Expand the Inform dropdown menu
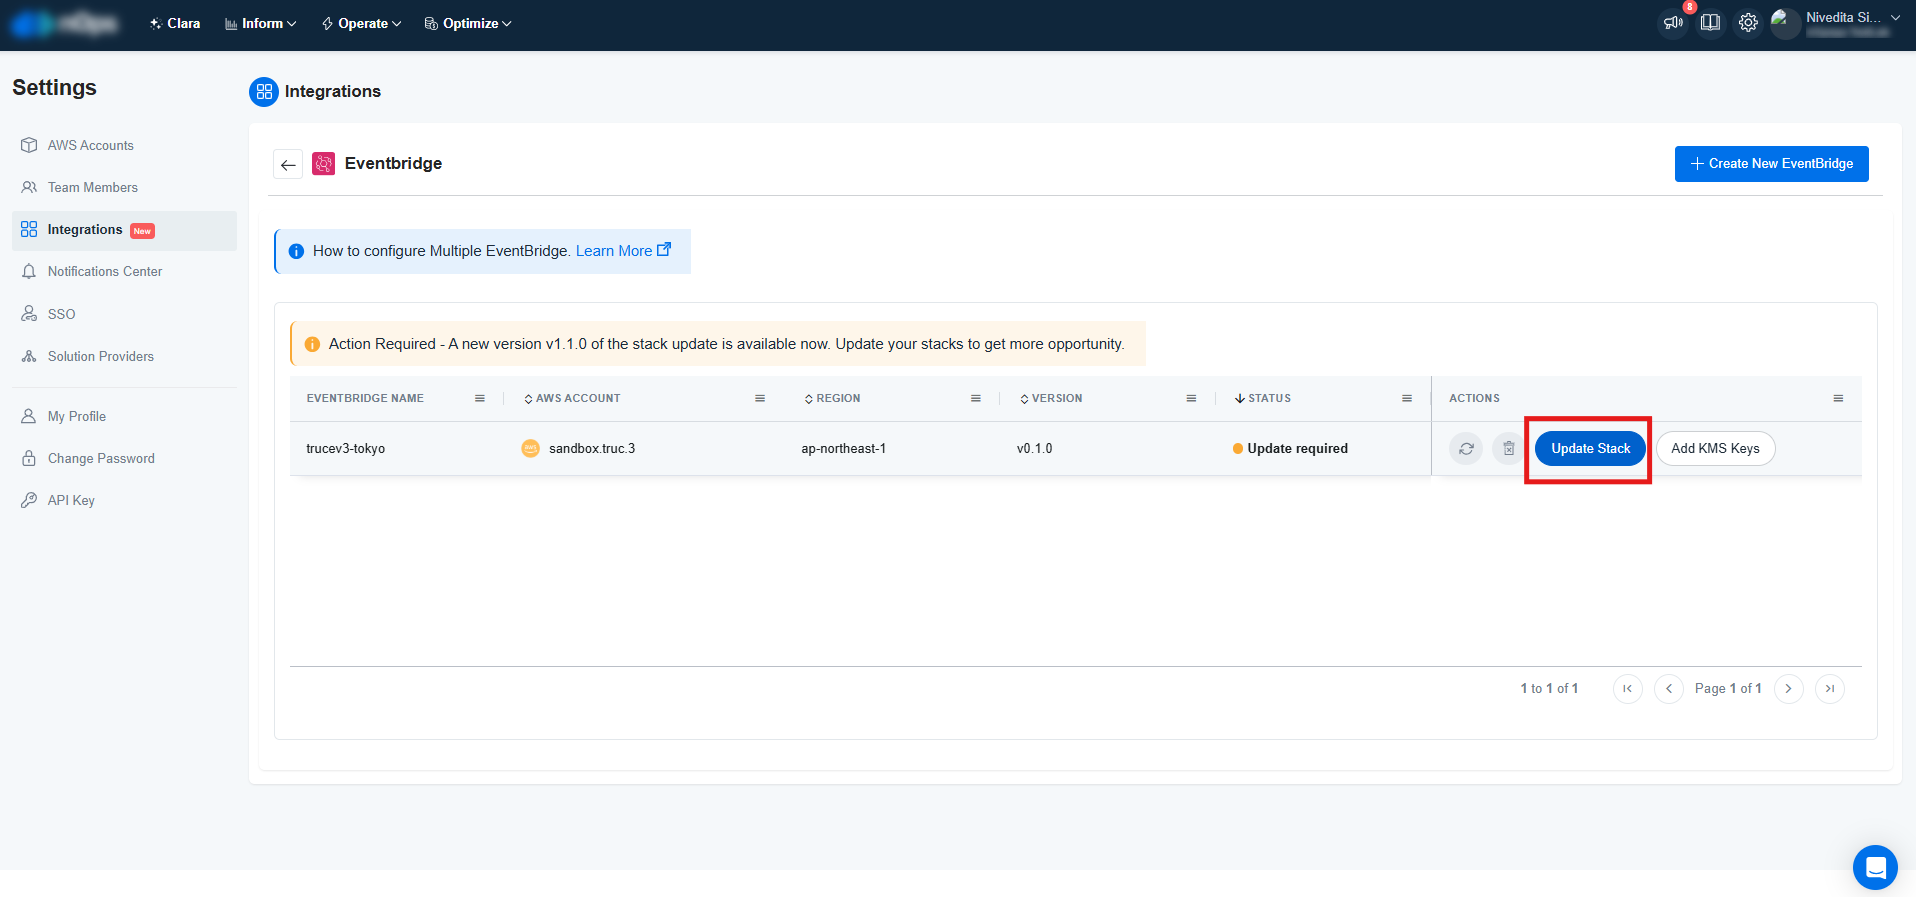The image size is (1916, 897). tap(260, 24)
